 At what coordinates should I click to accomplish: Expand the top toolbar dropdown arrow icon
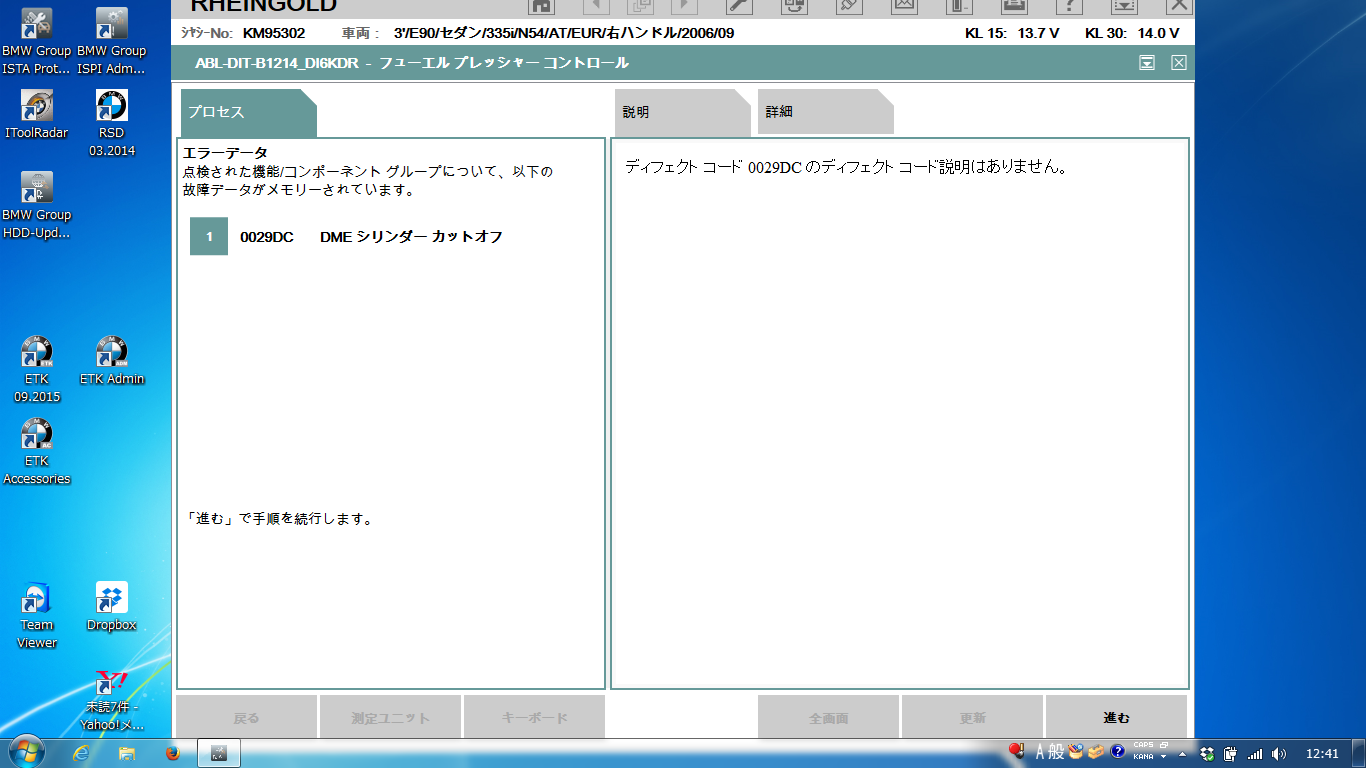tap(1124, 6)
